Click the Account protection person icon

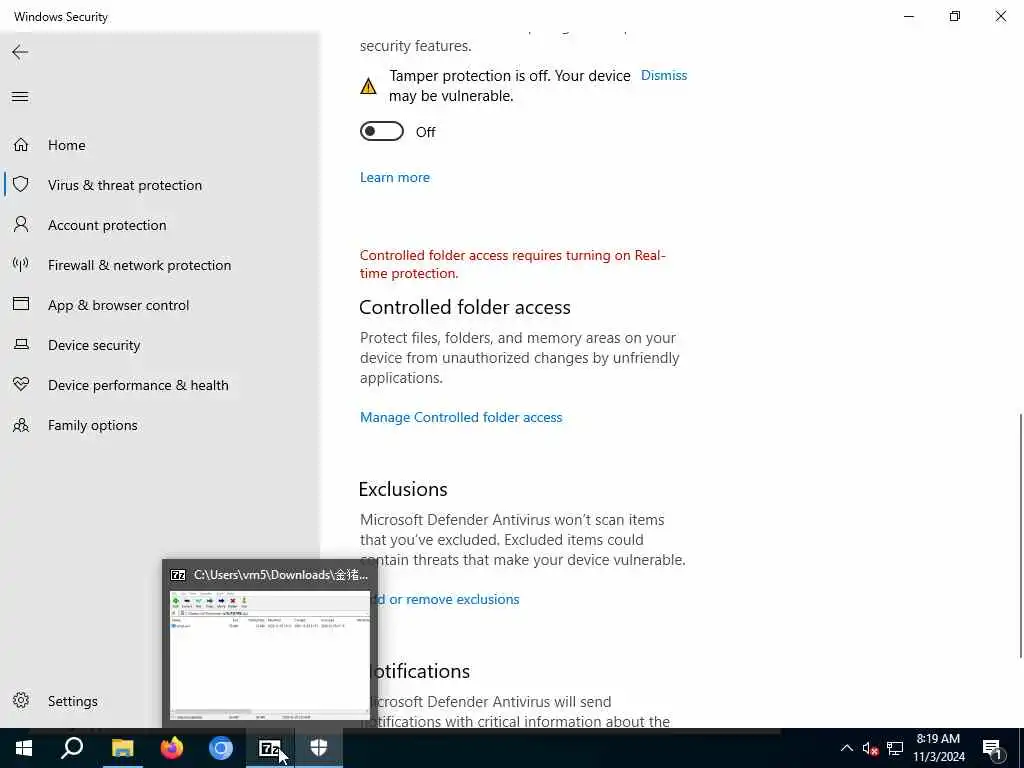[21, 225]
